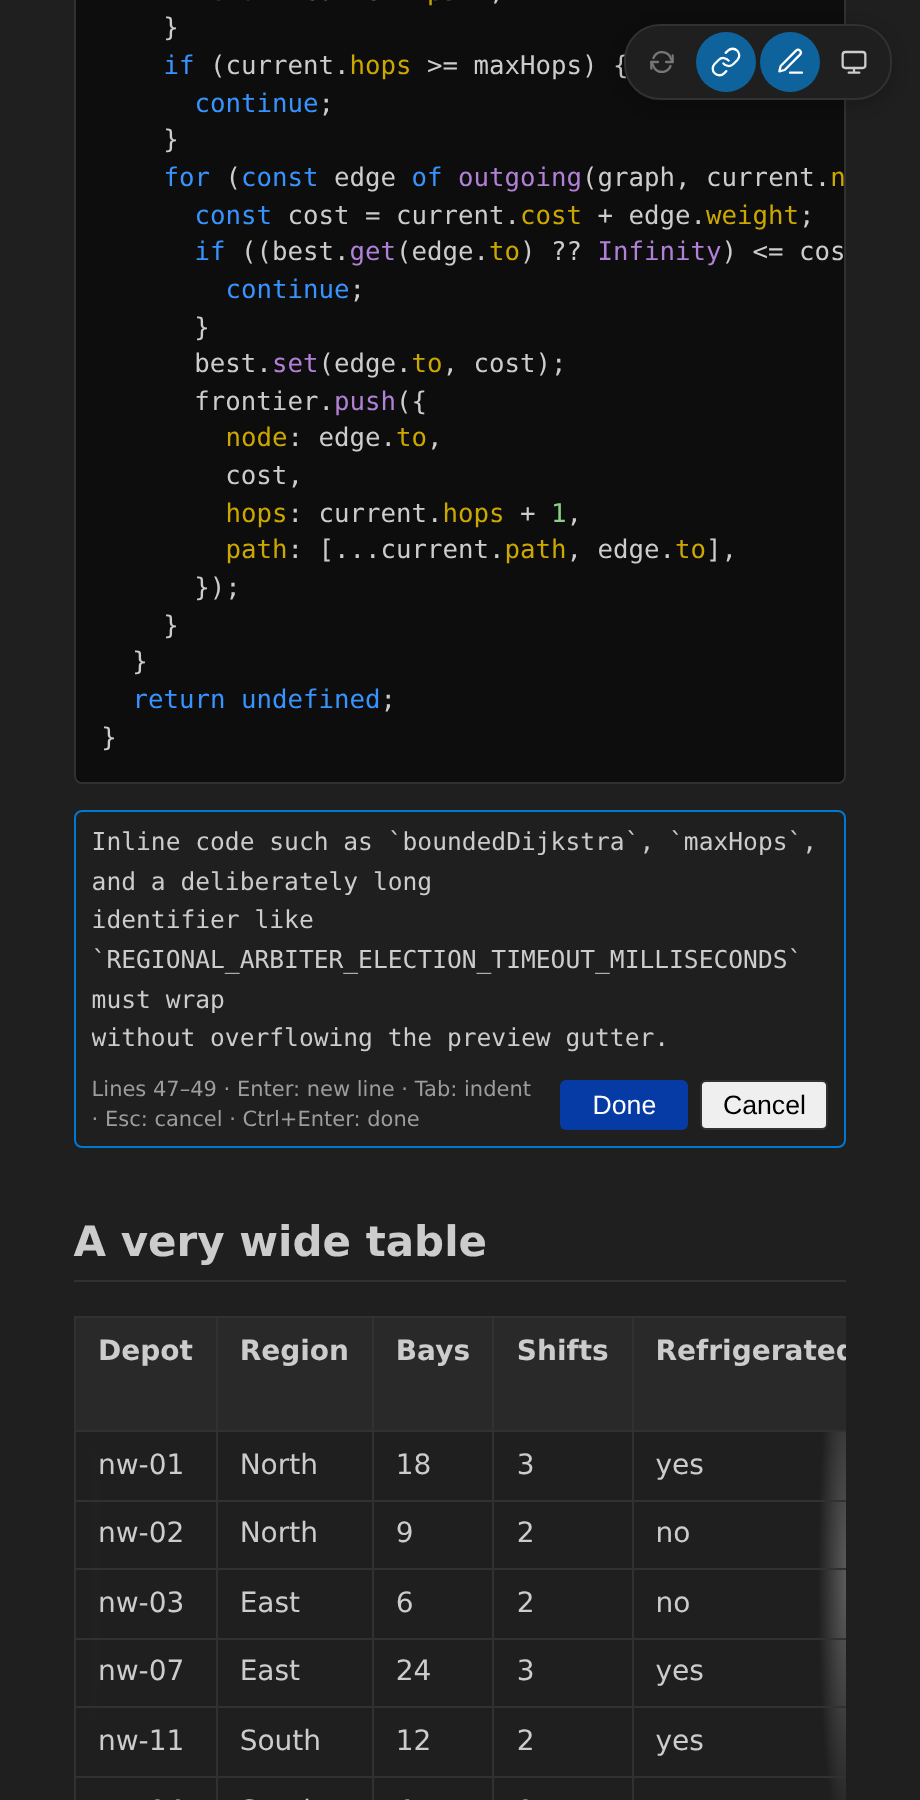Screen dimensions: 920x1800
Task: Click the 'A very wide table' heading
Action: tap(280, 1241)
